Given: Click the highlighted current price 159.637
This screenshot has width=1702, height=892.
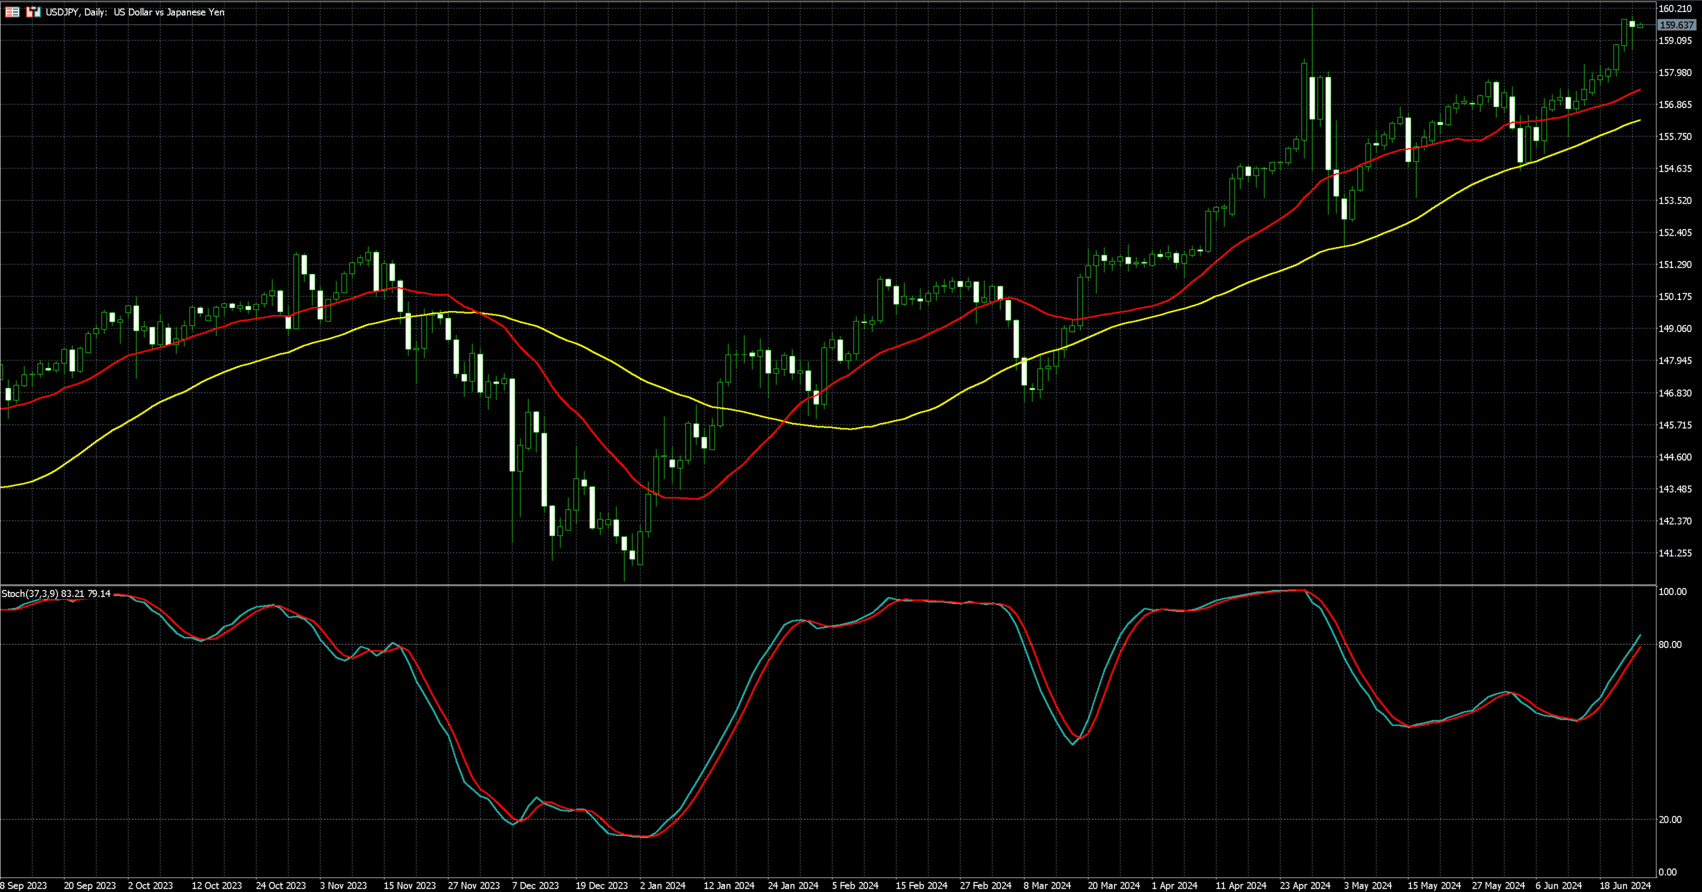Looking at the screenshot, I should (1676, 25).
